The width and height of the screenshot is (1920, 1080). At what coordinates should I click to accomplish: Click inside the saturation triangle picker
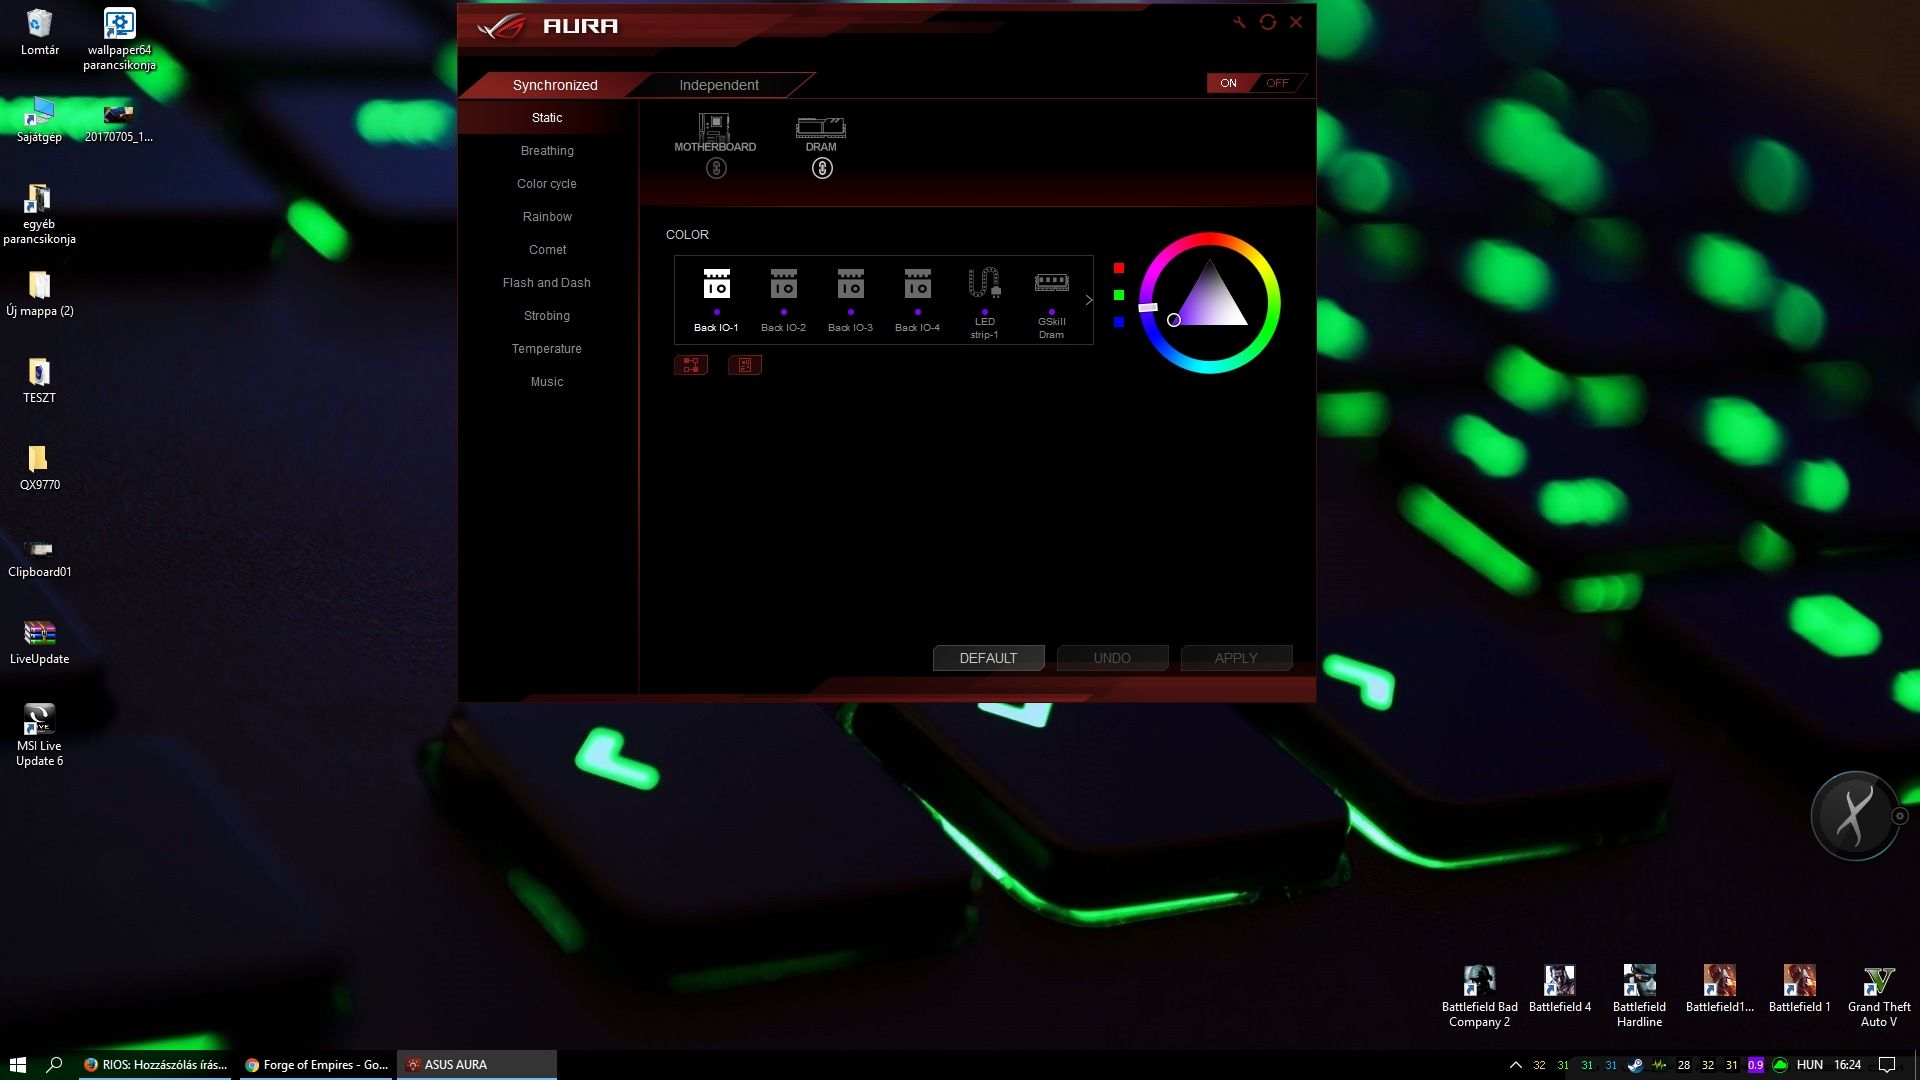1210,300
